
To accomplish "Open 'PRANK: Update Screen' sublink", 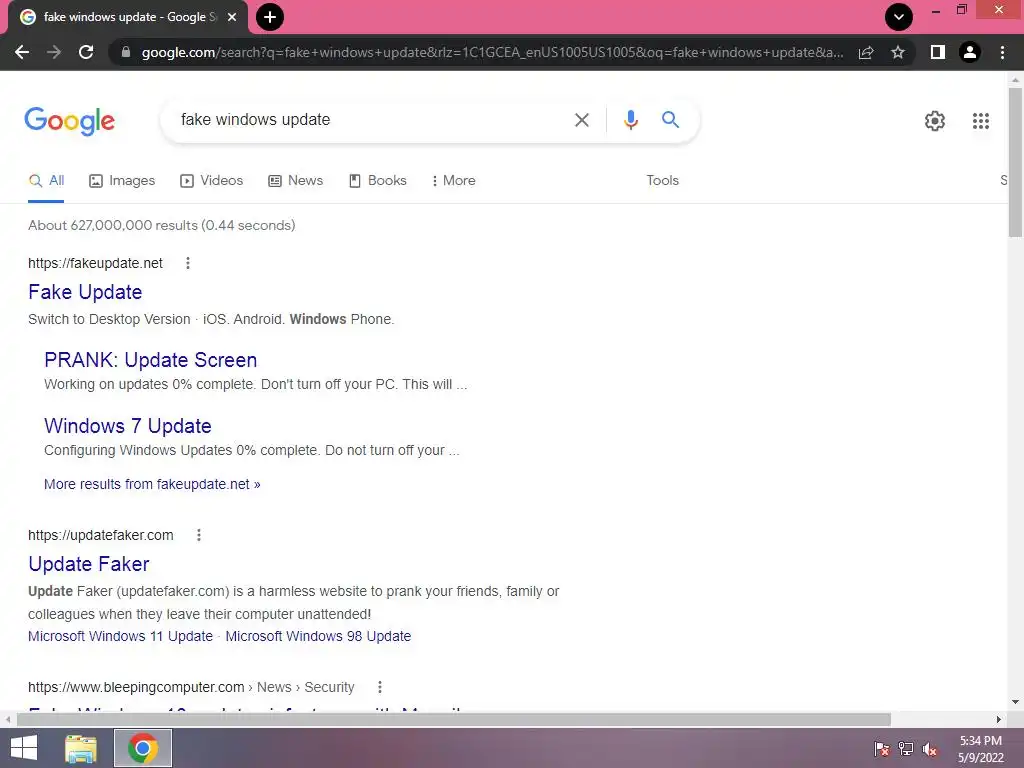I will [150, 360].
